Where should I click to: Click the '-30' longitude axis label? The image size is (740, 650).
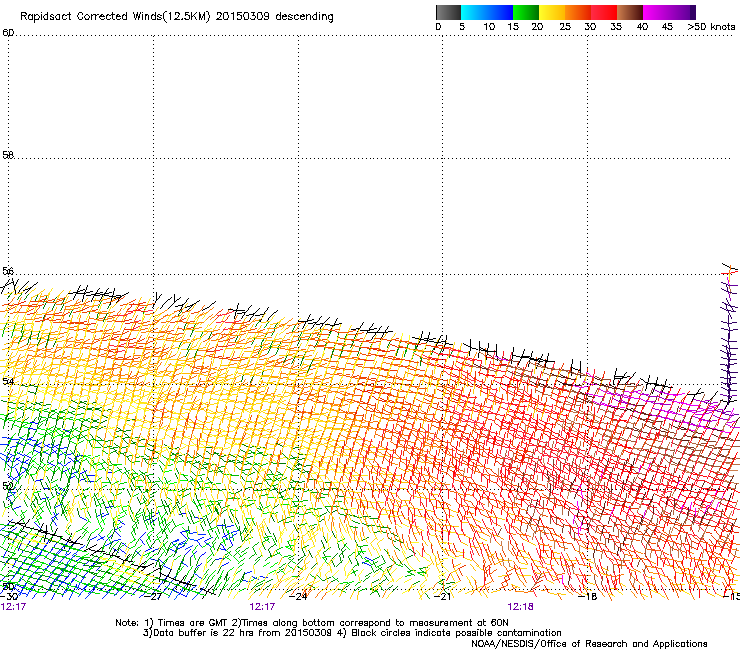[8, 597]
